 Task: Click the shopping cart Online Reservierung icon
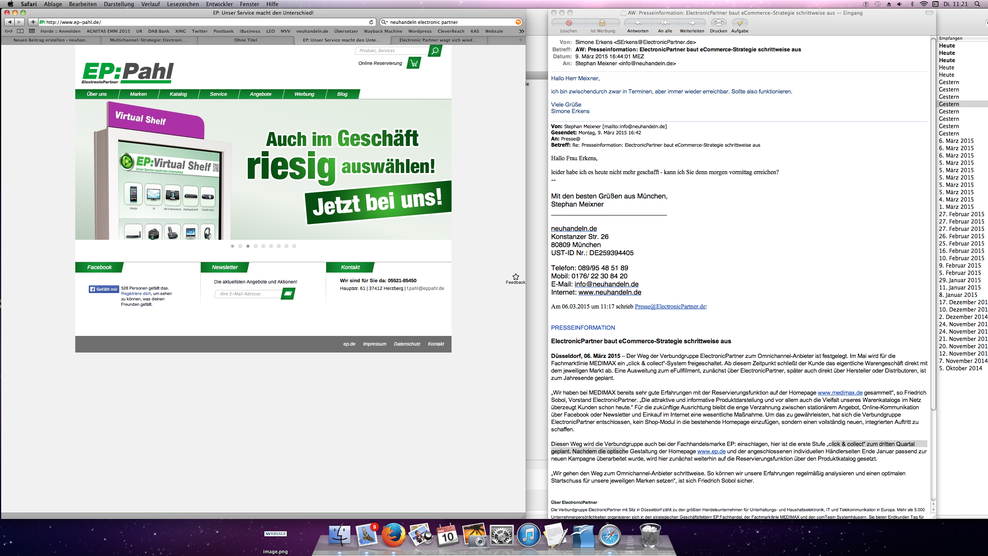pyautogui.click(x=414, y=63)
